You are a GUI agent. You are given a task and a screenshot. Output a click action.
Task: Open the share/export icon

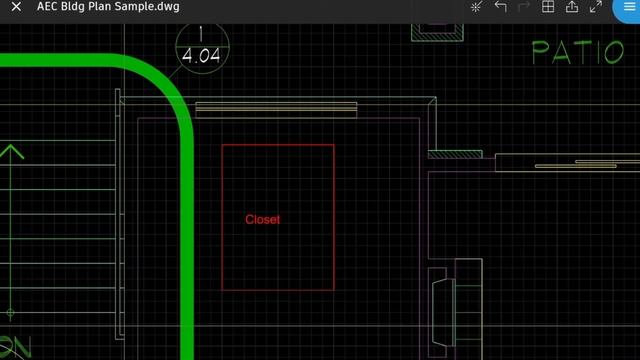click(572, 7)
